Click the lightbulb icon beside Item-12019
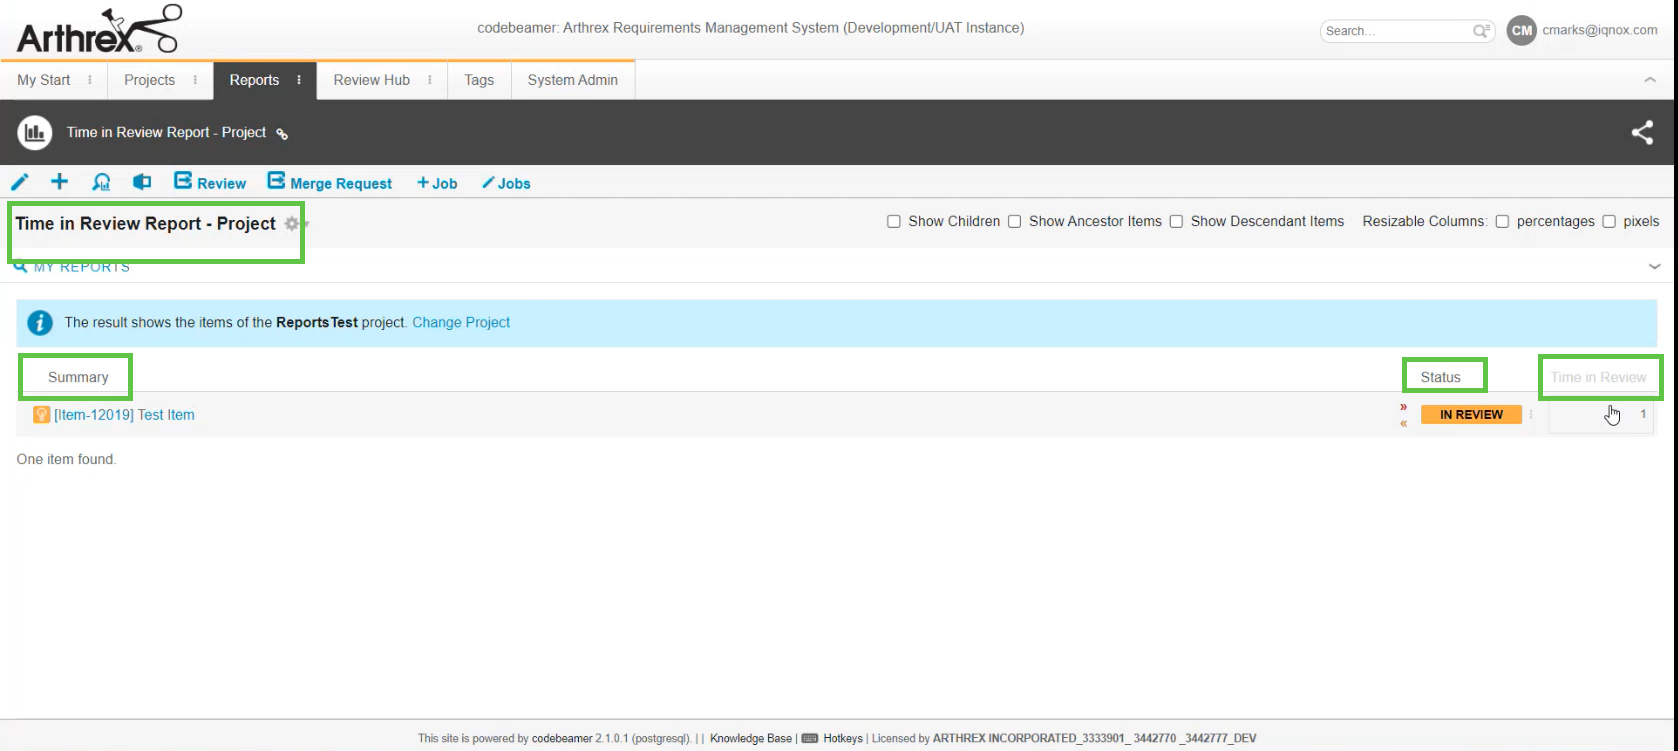The width and height of the screenshot is (1678, 751). click(x=41, y=415)
